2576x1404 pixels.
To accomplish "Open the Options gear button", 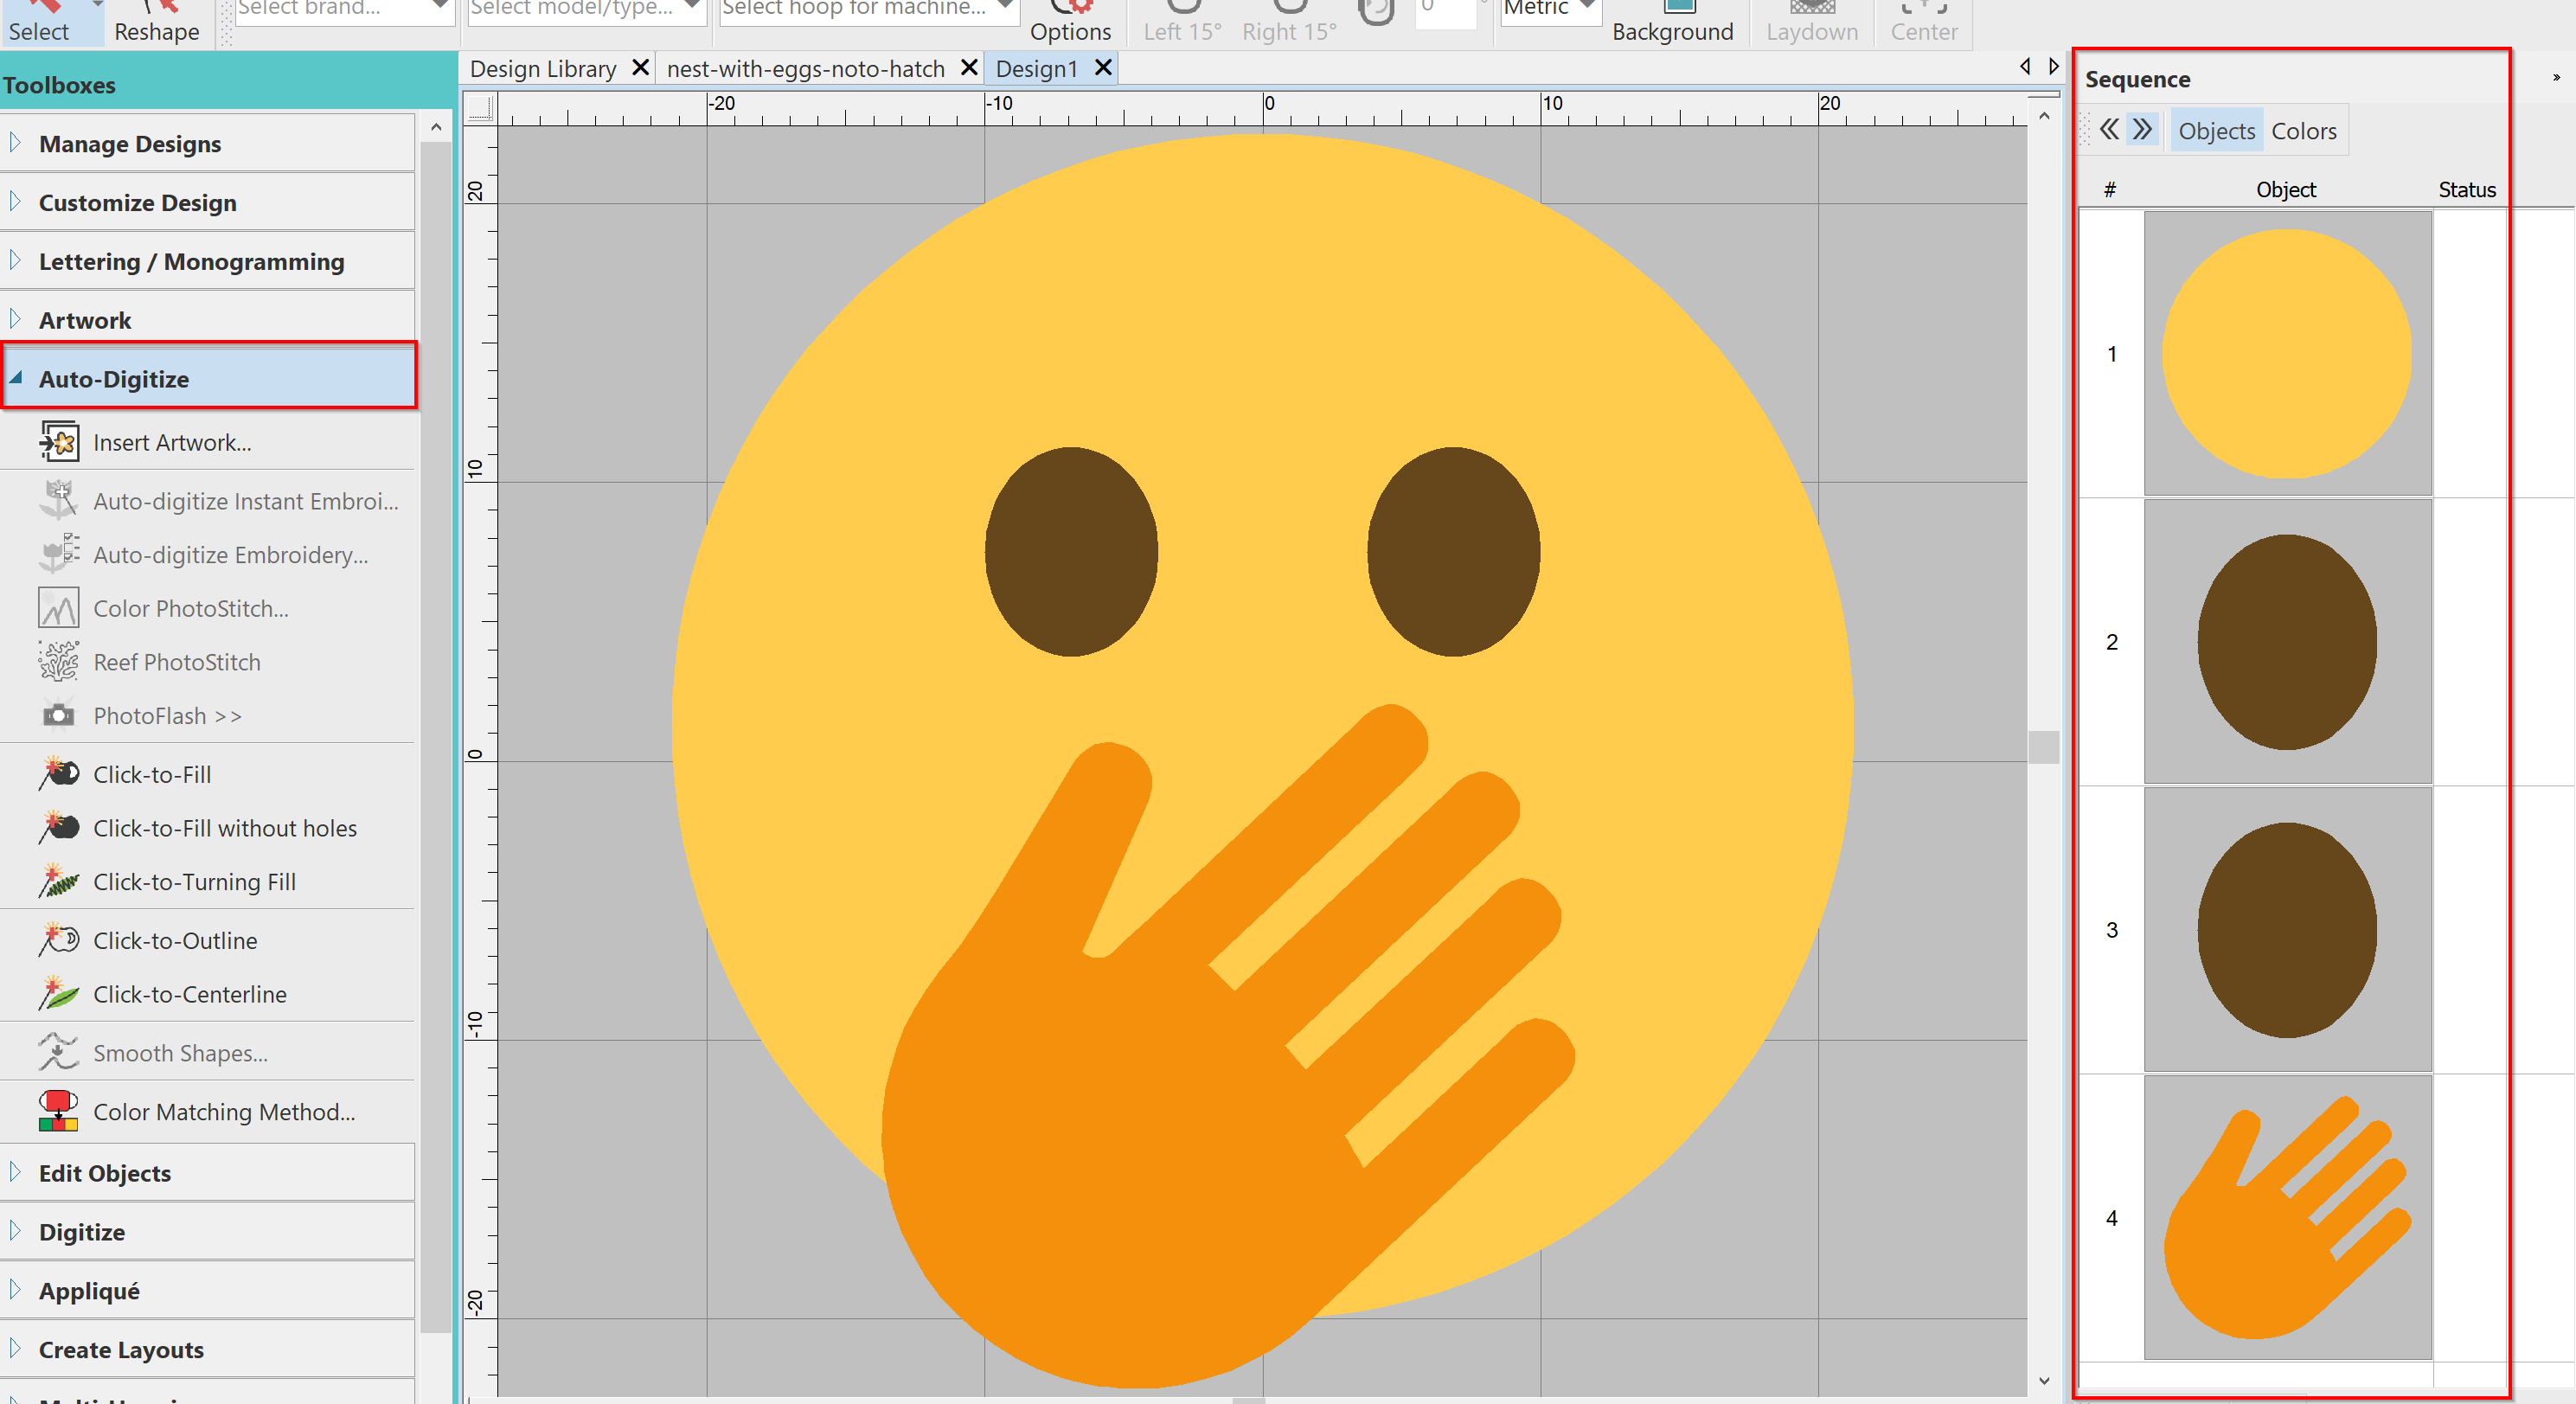I will point(1070,22).
